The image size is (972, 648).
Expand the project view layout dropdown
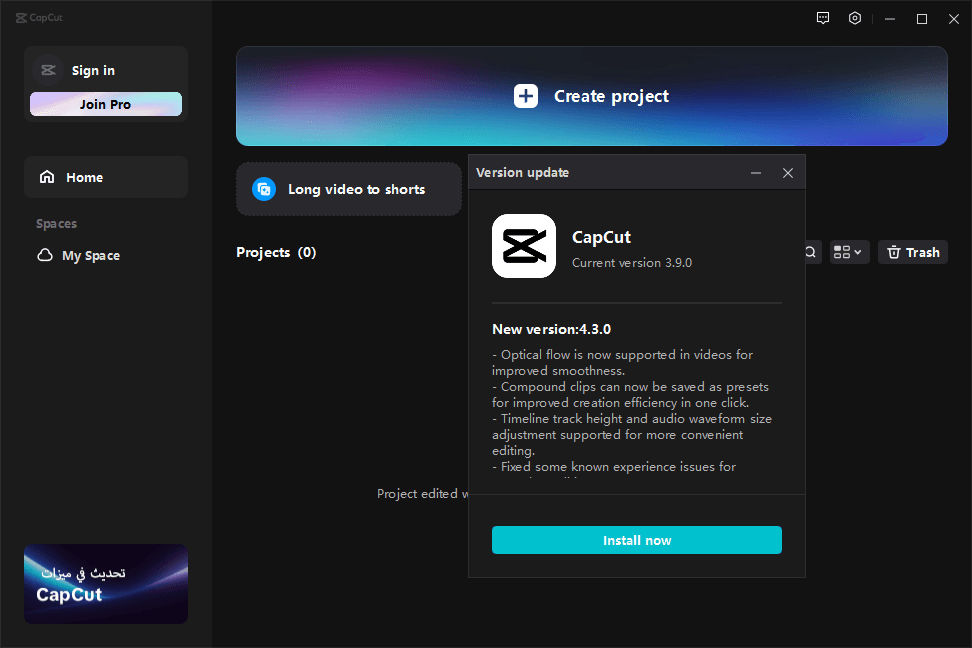(x=848, y=253)
